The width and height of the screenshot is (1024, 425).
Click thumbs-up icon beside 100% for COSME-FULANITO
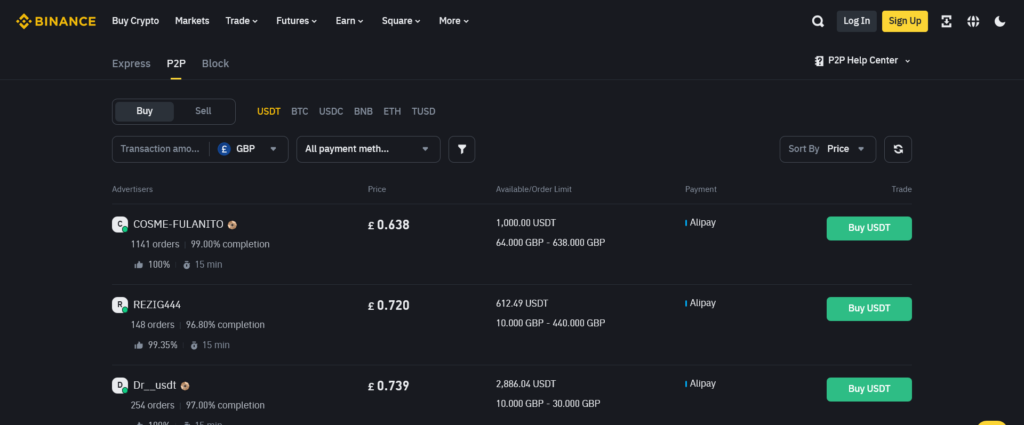tap(138, 264)
